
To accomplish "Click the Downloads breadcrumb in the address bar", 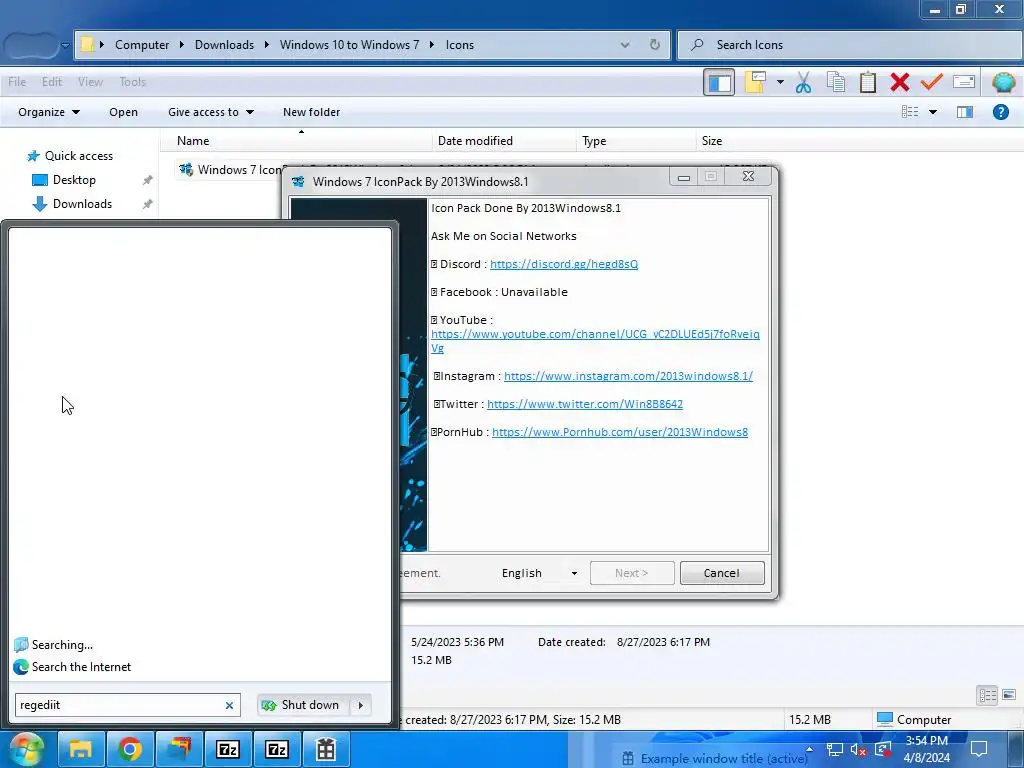I will [224, 44].
